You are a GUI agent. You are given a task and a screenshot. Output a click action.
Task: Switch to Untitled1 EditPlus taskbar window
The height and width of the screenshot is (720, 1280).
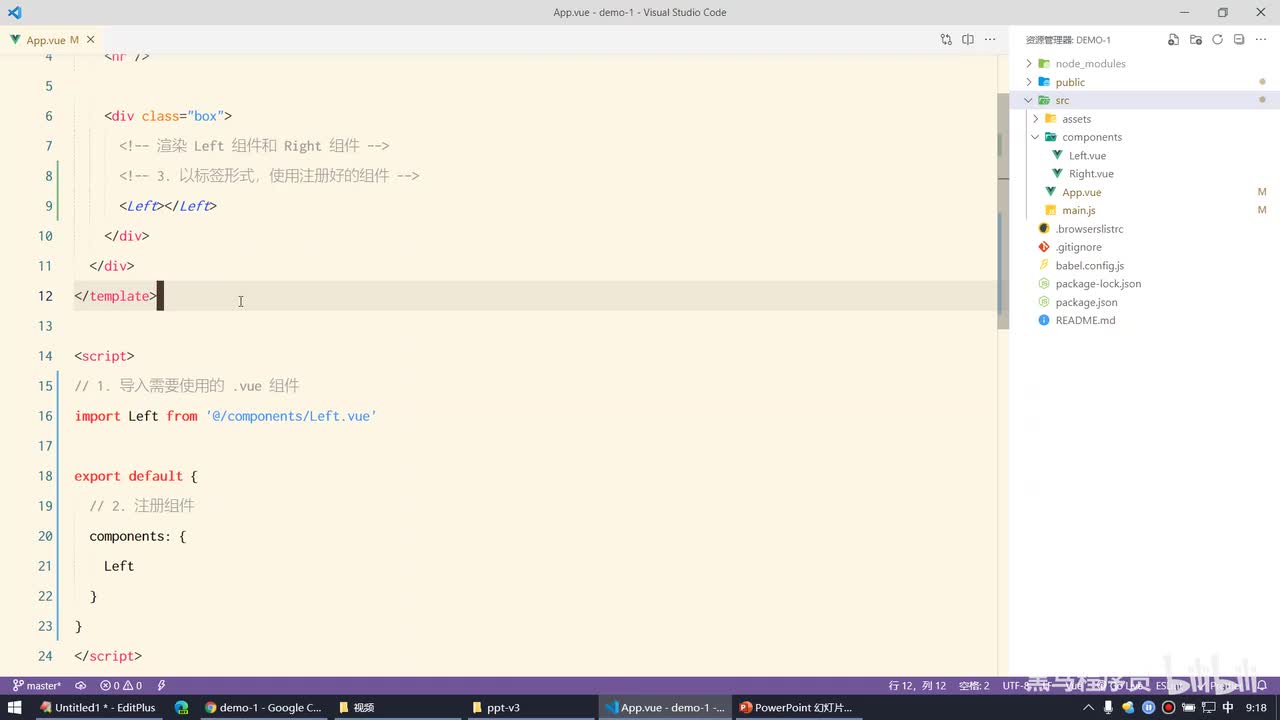[x=97, y=707]
